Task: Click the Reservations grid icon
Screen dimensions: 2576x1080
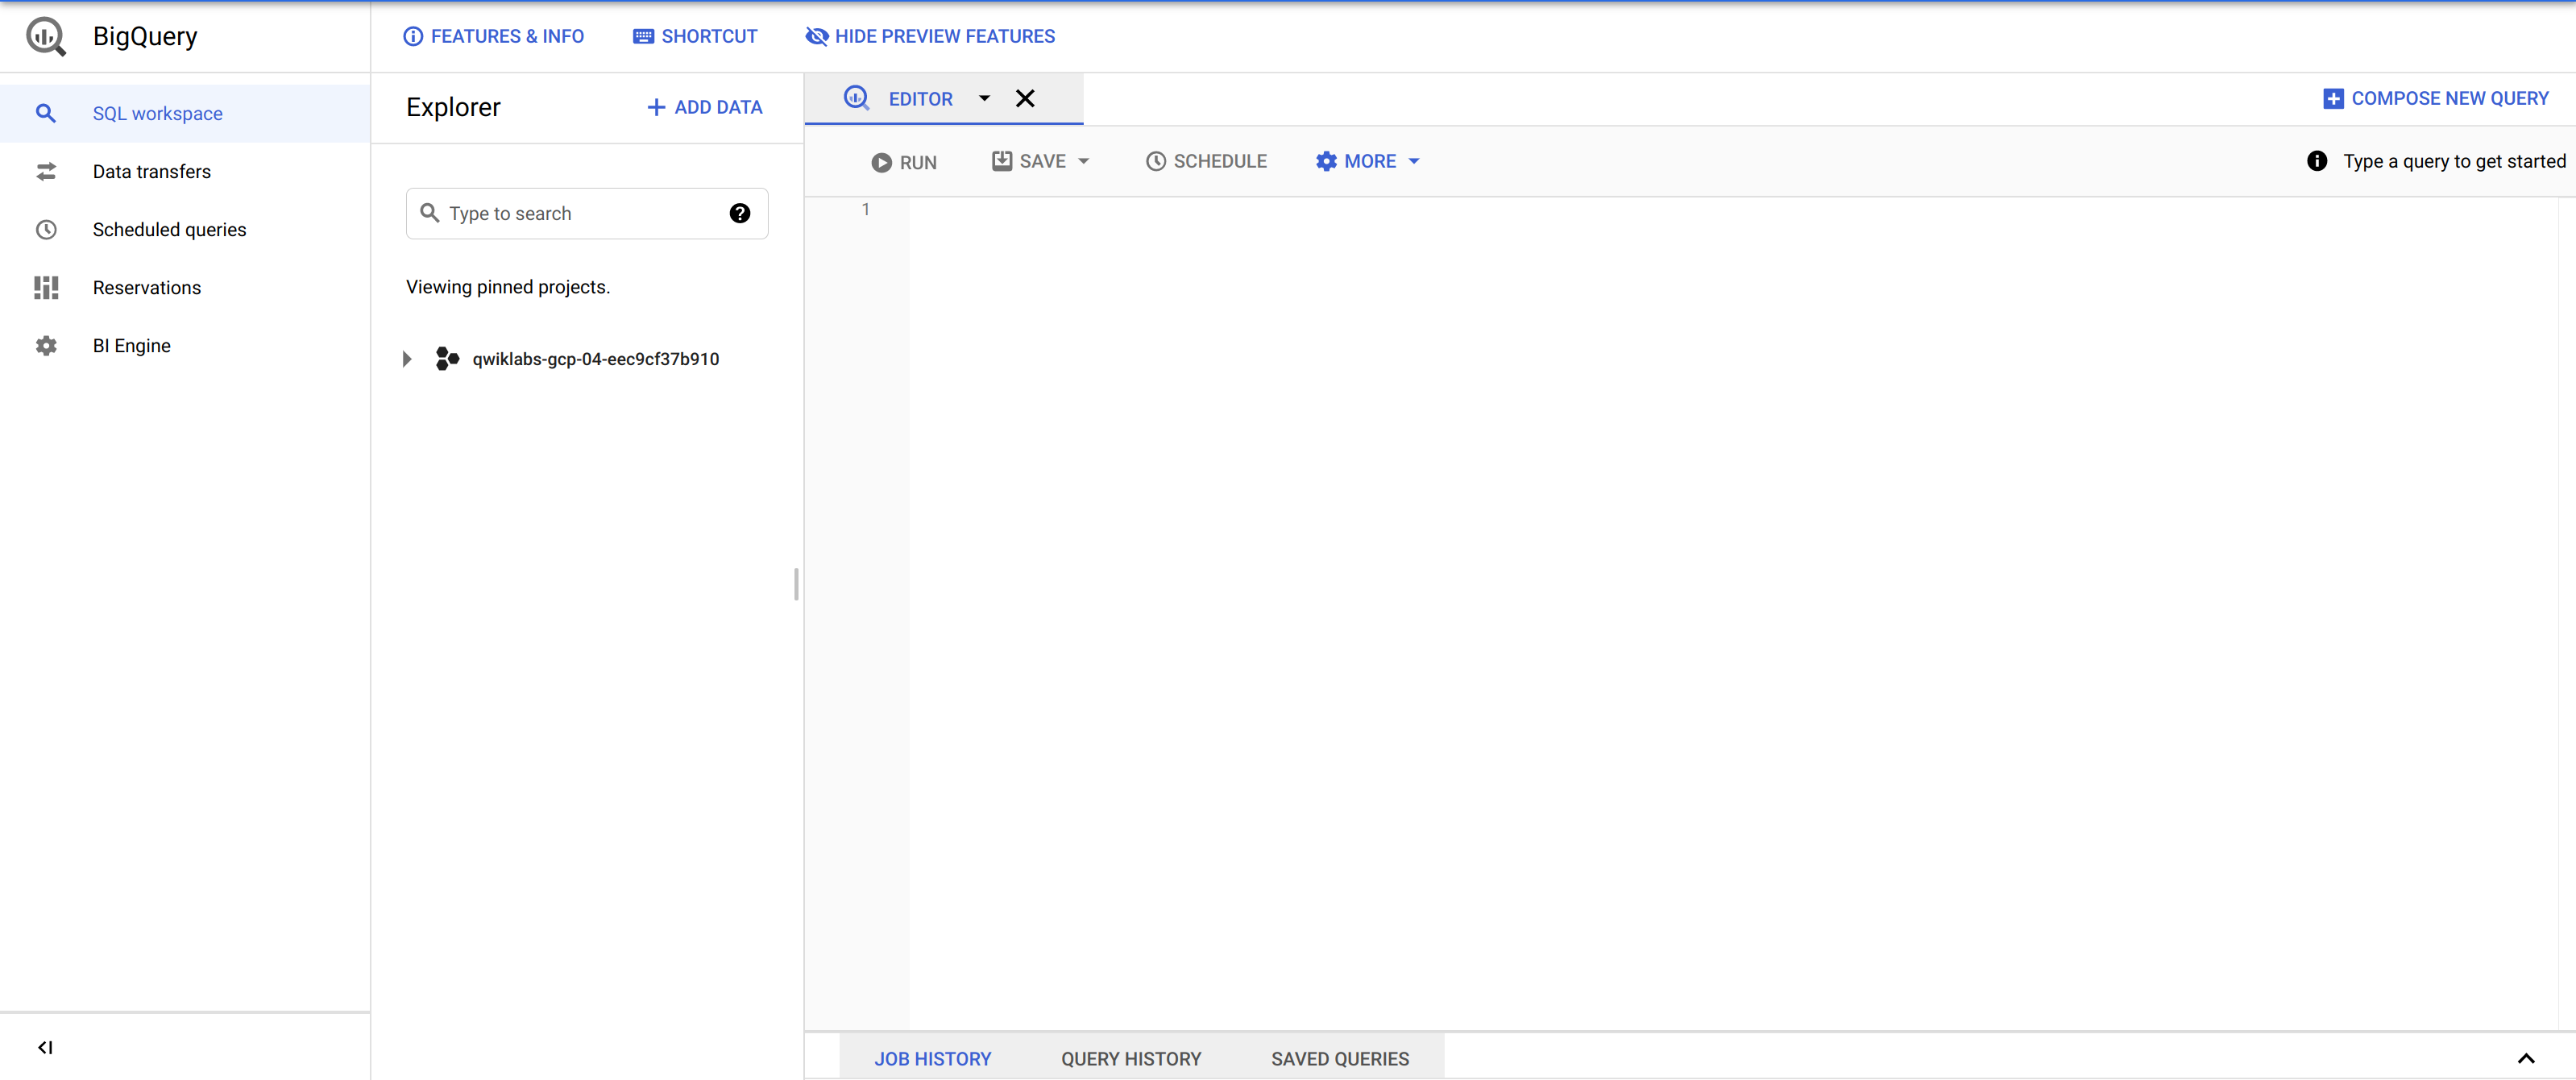Action: pyautogui.click(x=46, y=288)
